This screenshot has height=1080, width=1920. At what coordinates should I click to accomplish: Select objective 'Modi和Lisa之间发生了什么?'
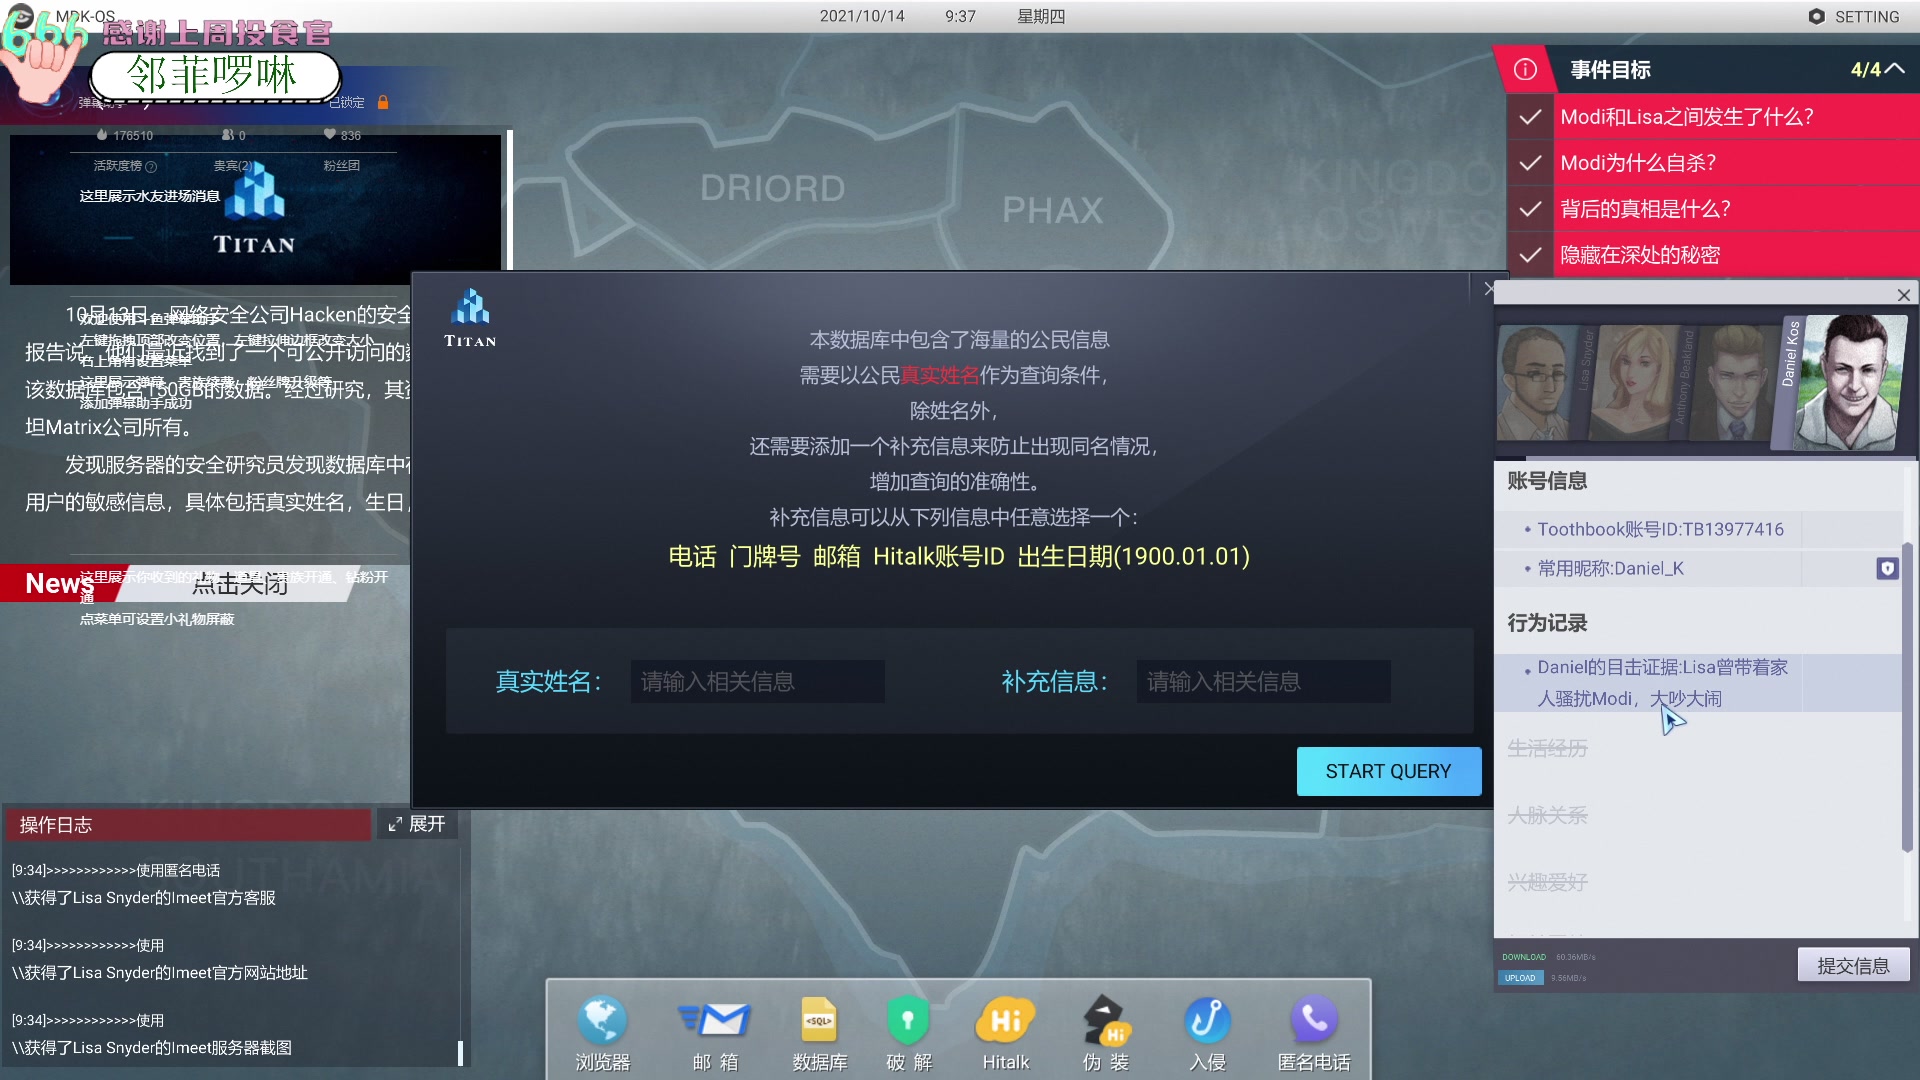[x=1713, y=117]
